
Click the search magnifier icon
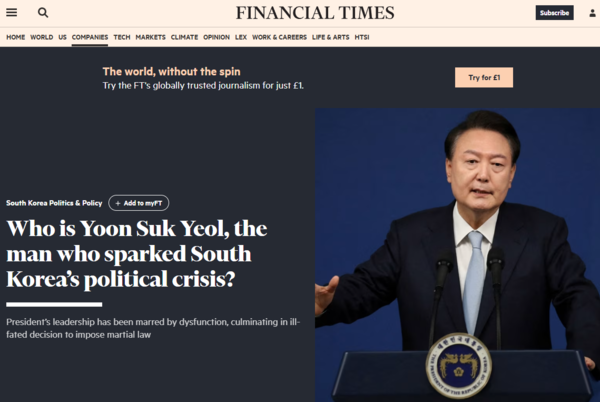pos(43,13)
